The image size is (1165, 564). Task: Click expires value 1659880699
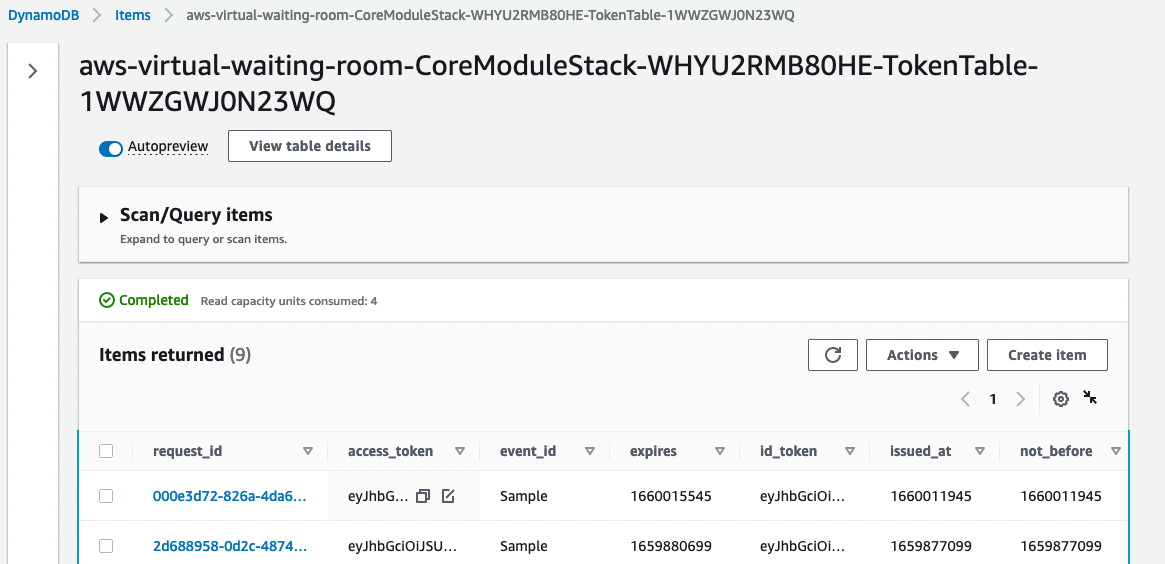pos(671,546)
